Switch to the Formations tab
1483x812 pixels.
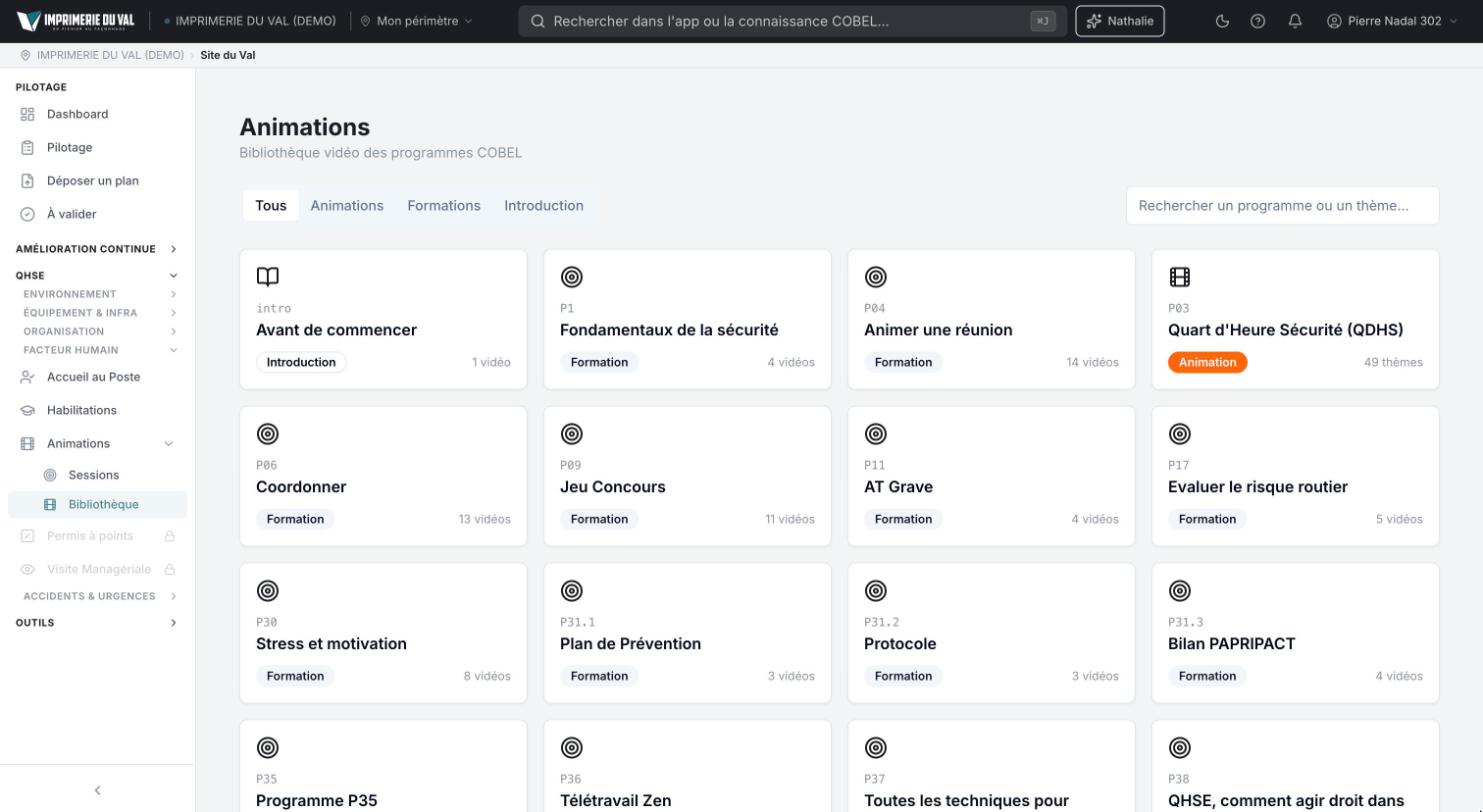(444, 206)
